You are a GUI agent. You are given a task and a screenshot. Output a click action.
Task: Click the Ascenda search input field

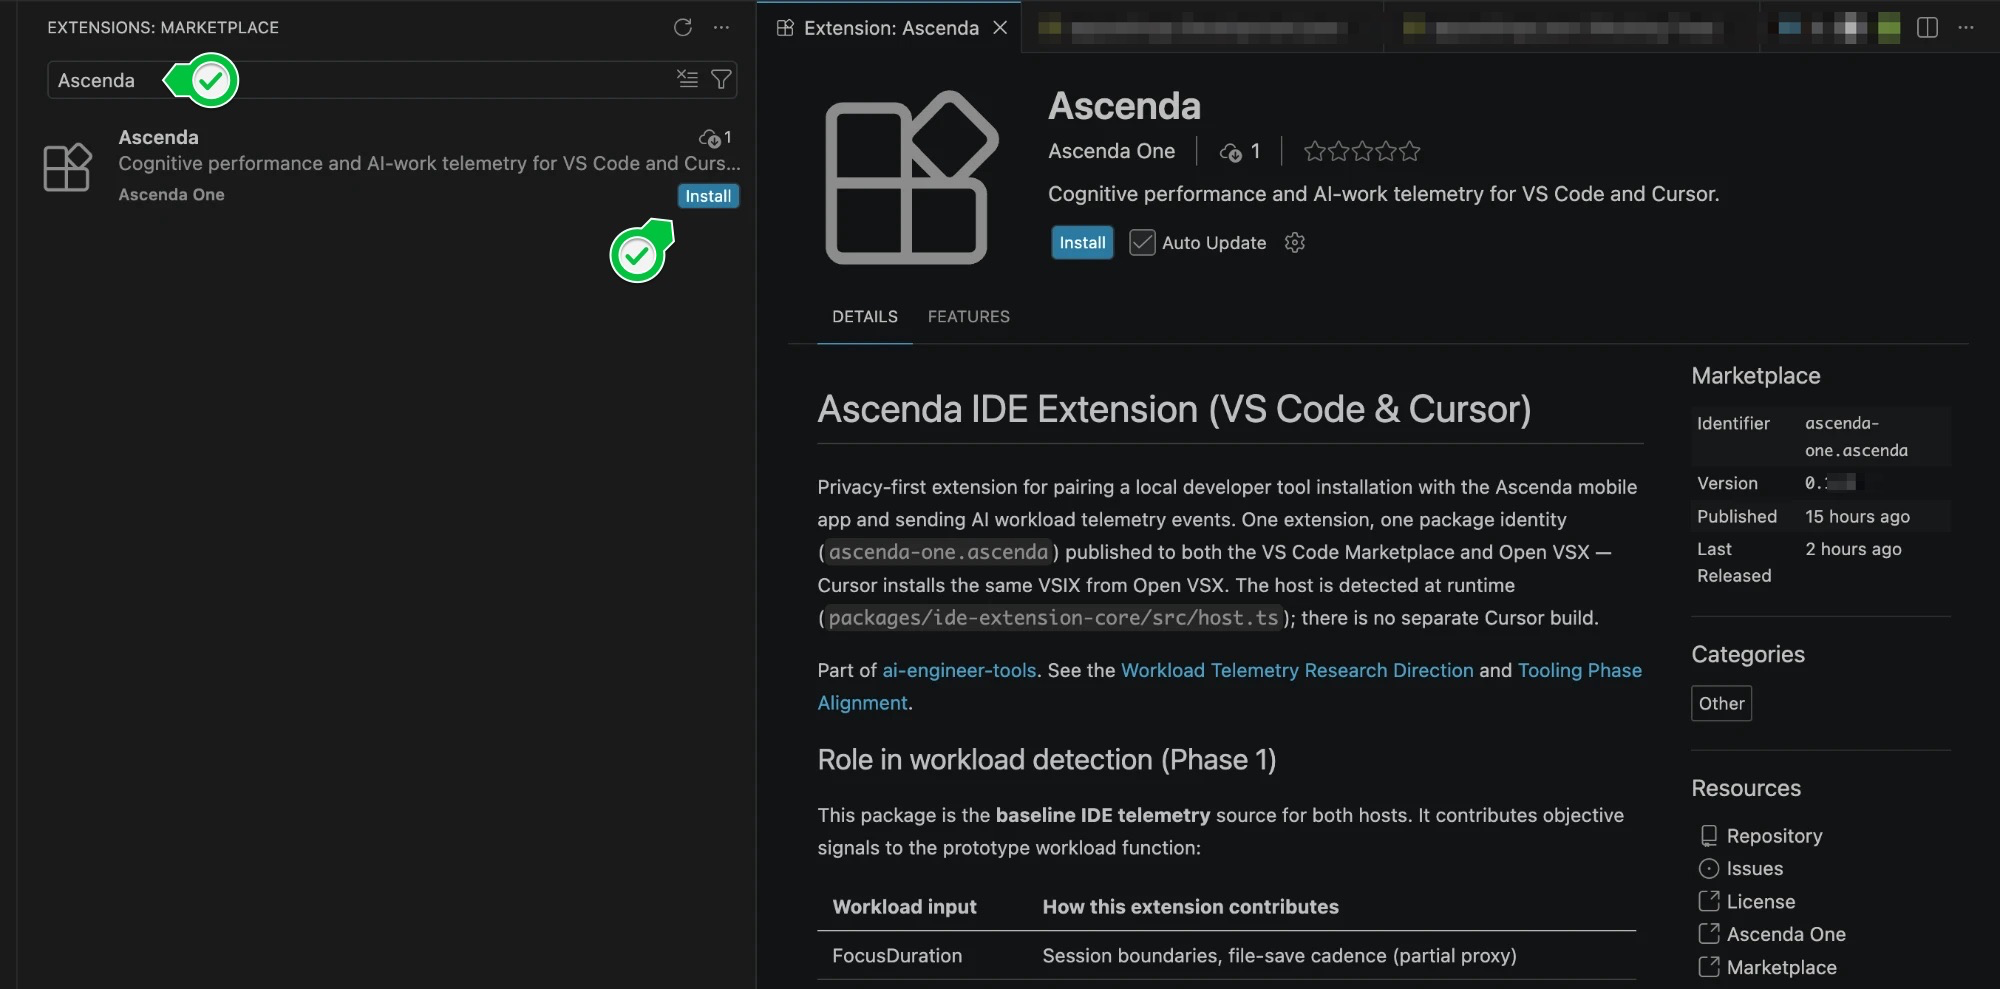pos(392,80)
